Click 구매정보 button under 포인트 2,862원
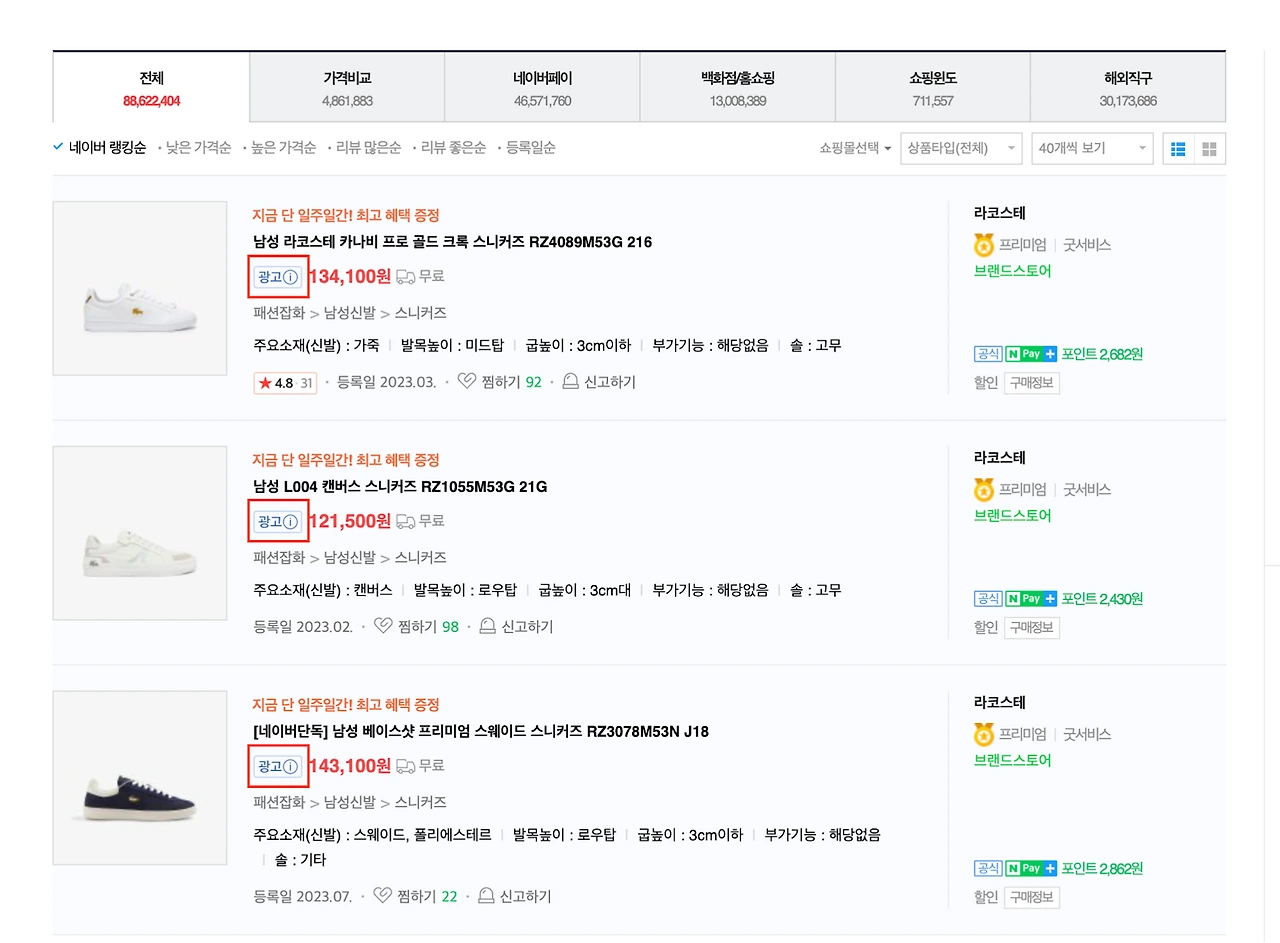Viewport: 1280px width, 943px height. [1032, 897]
